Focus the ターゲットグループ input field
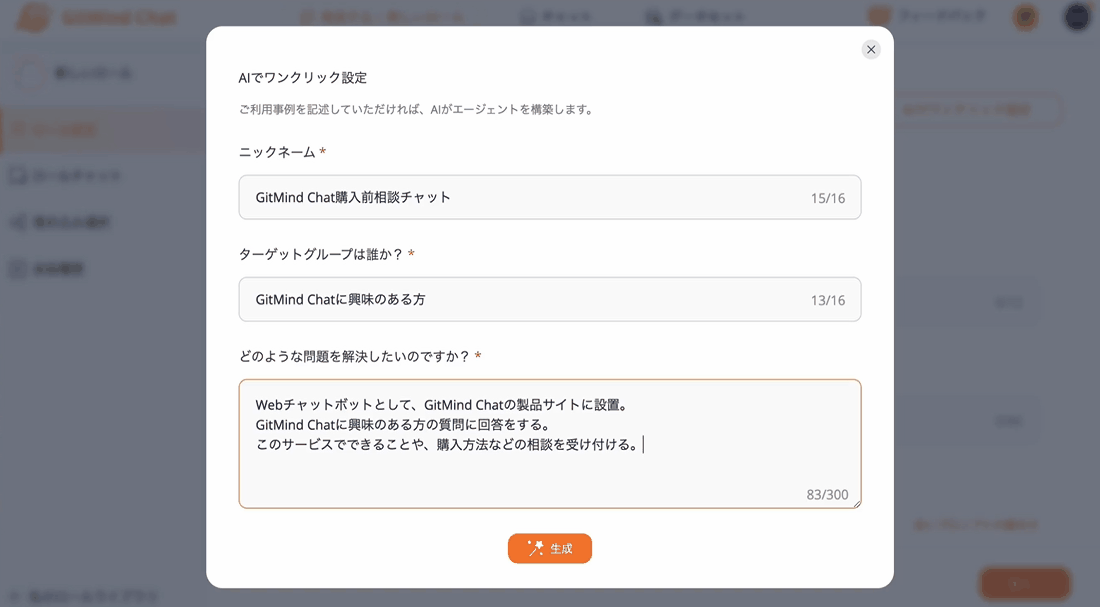Screen dimensions: 1100x607 pos(550,299)
